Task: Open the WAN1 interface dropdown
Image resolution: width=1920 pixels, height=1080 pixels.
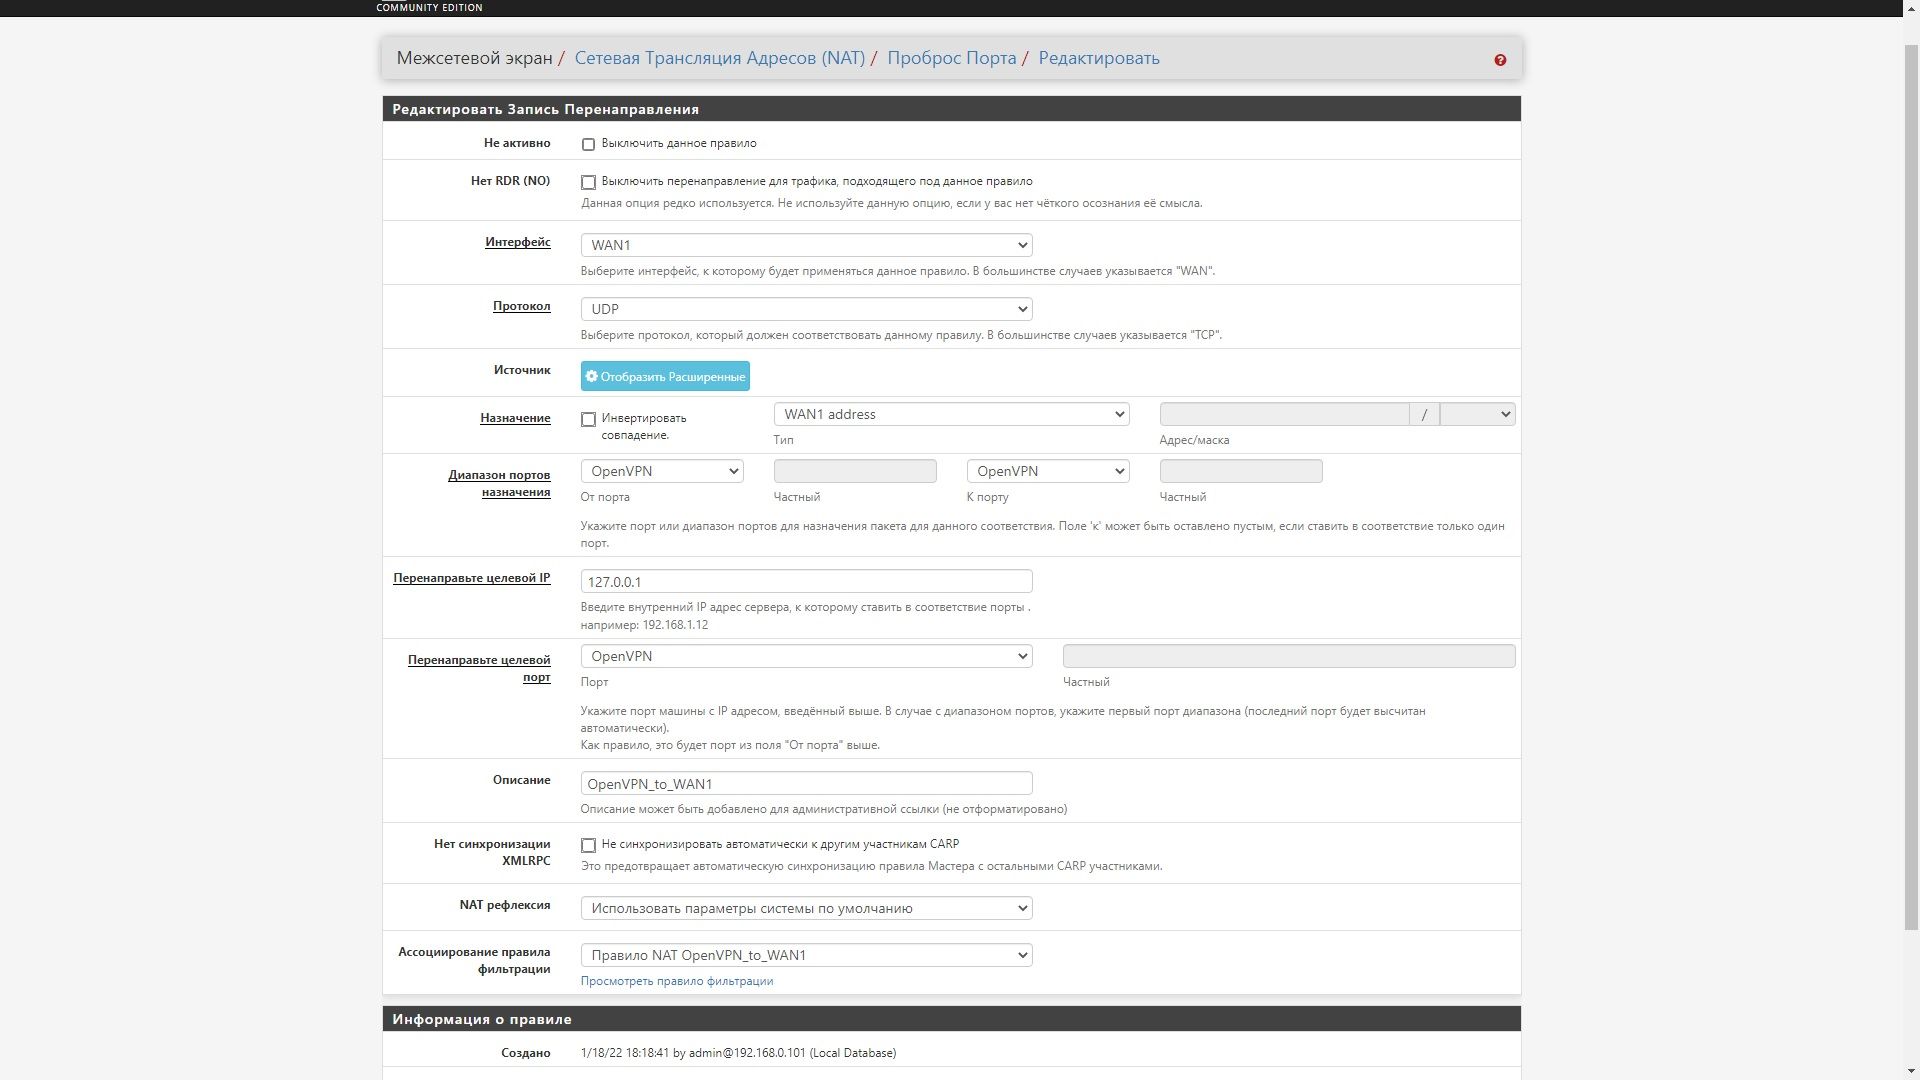Action: point(806,245)
